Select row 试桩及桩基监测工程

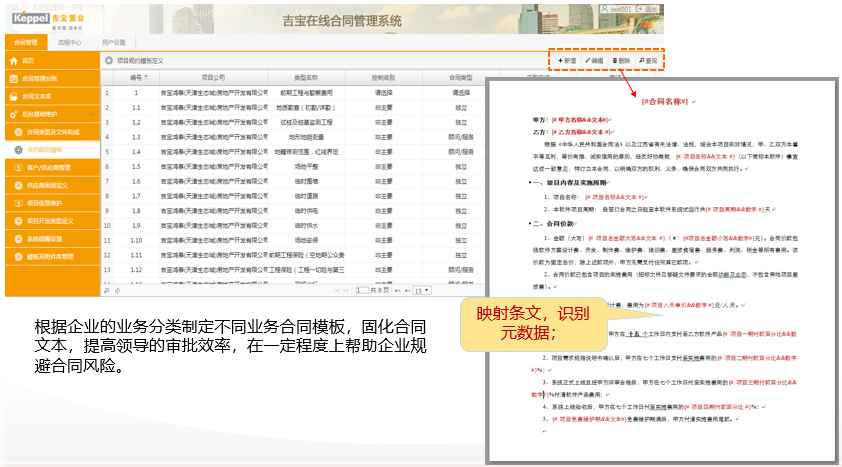293,122
